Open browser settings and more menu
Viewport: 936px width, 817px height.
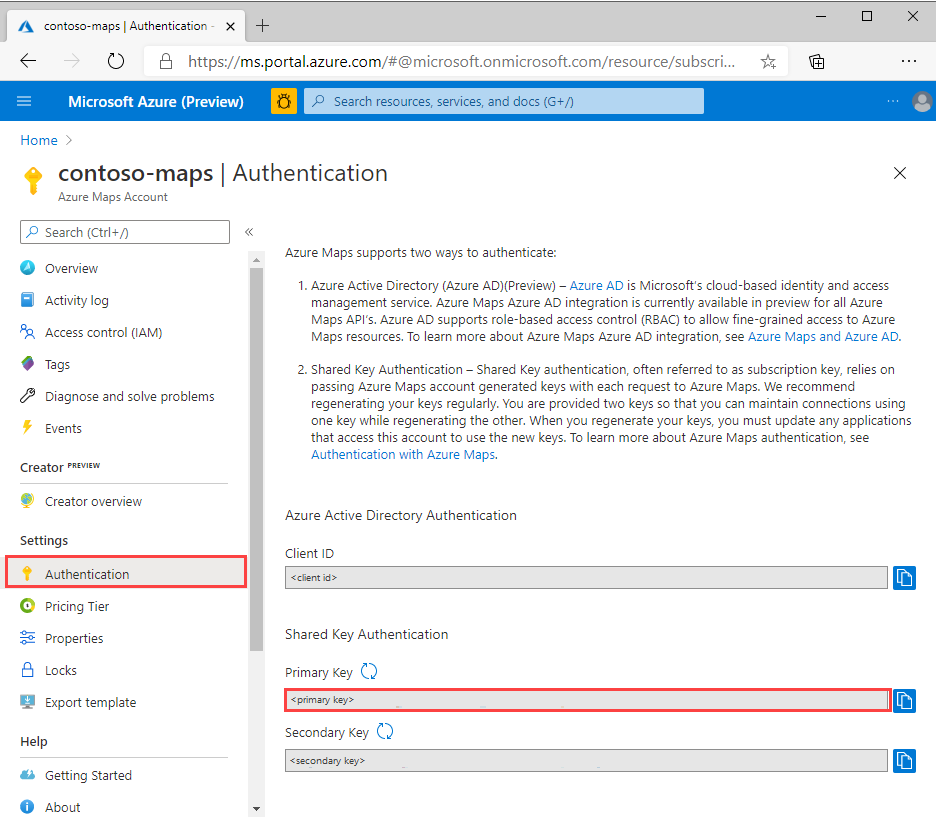click(909, 61)
